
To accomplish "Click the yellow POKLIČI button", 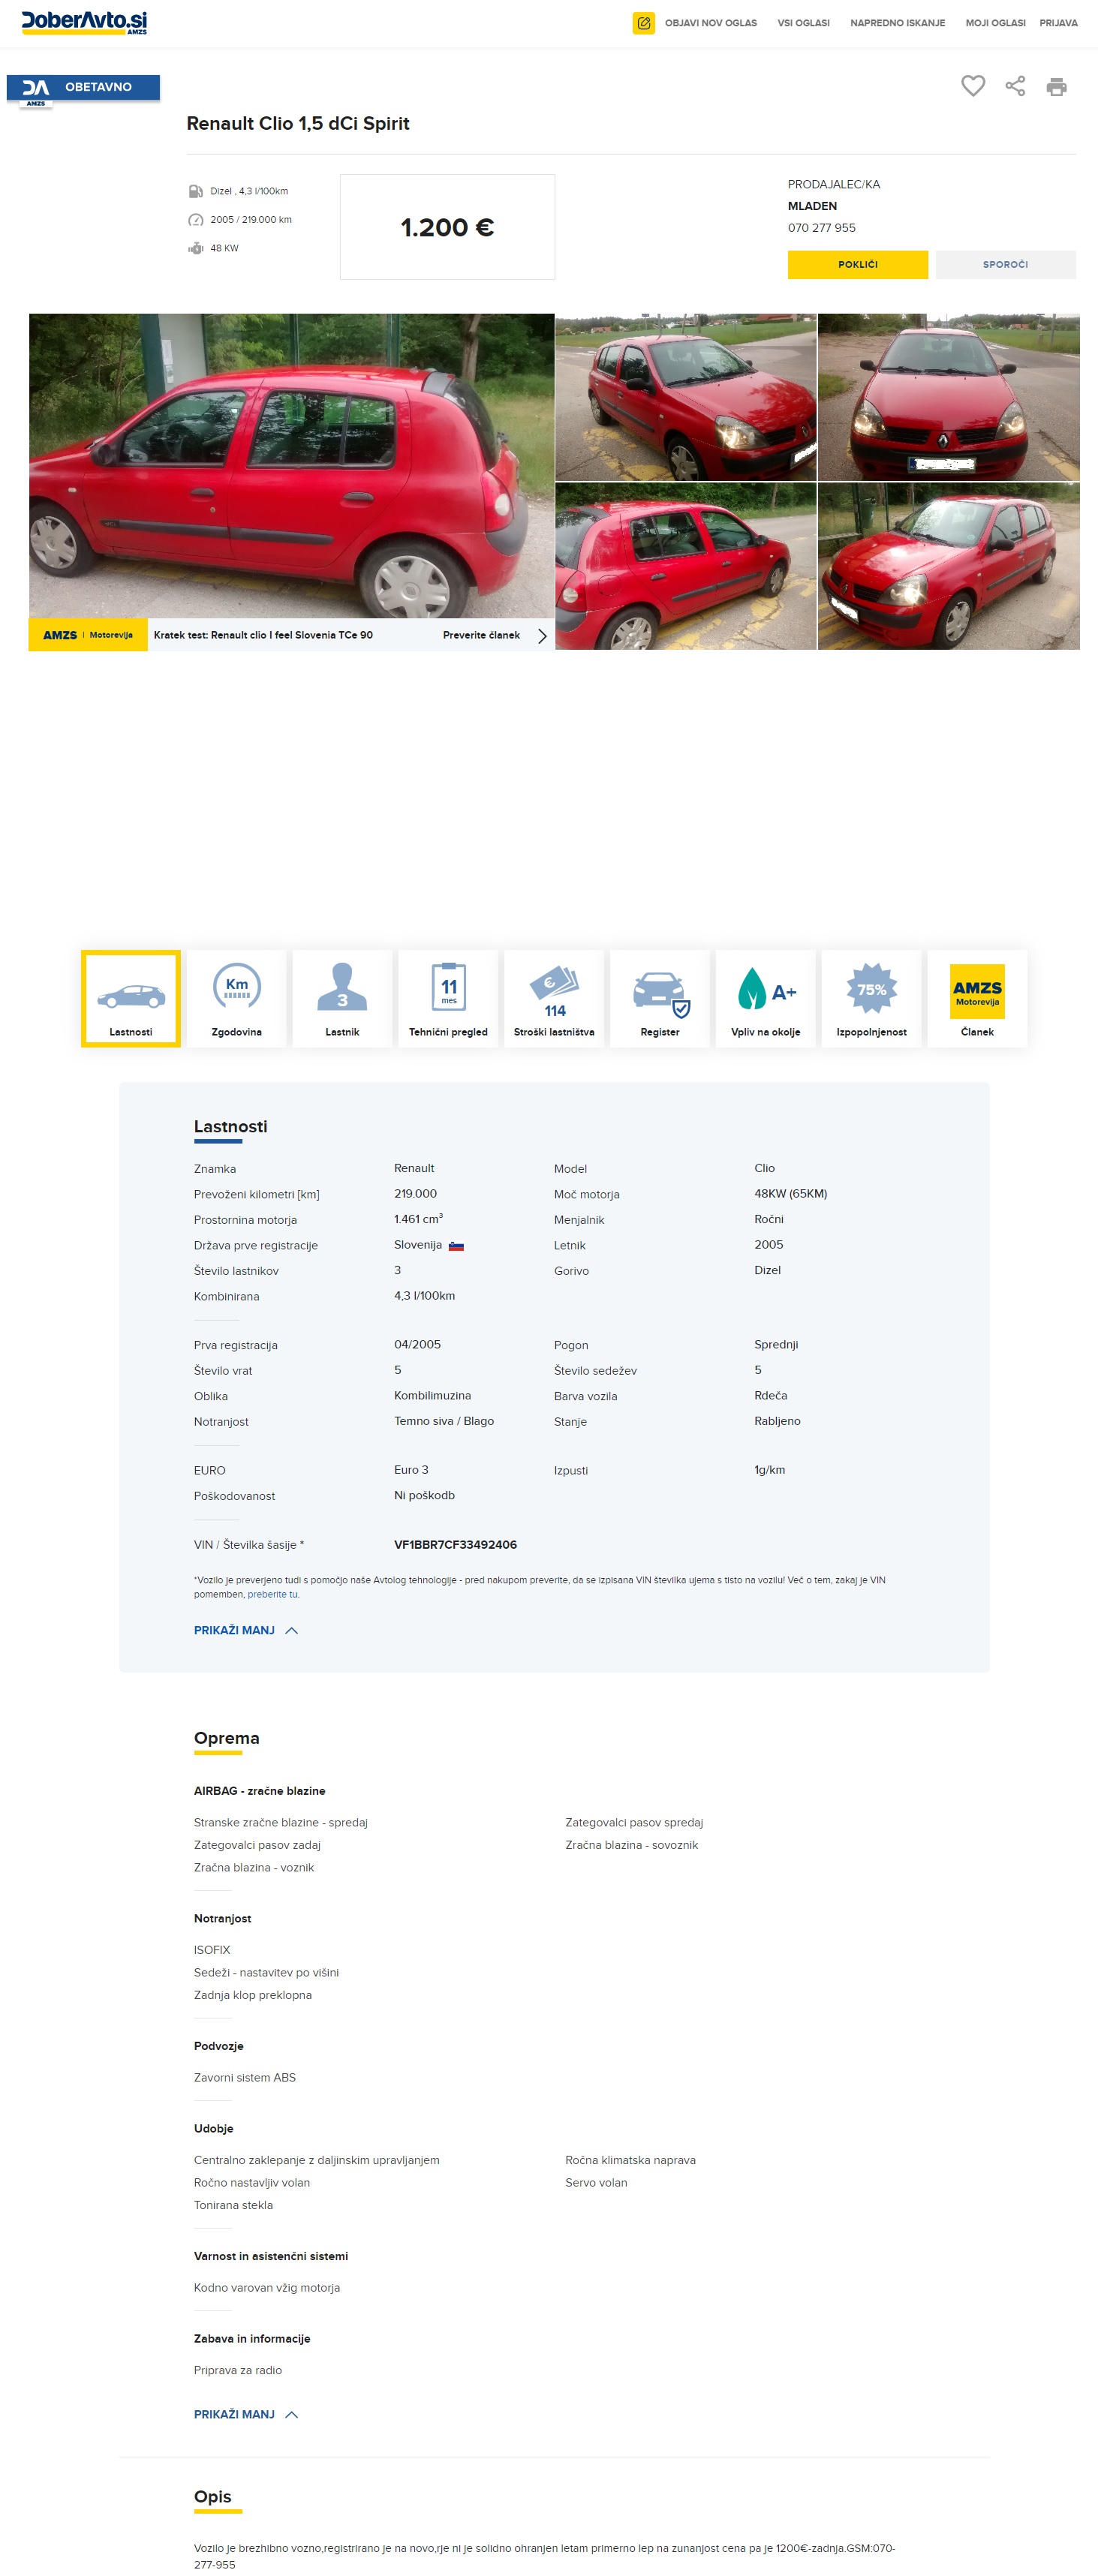I will (x=858, y=265).
